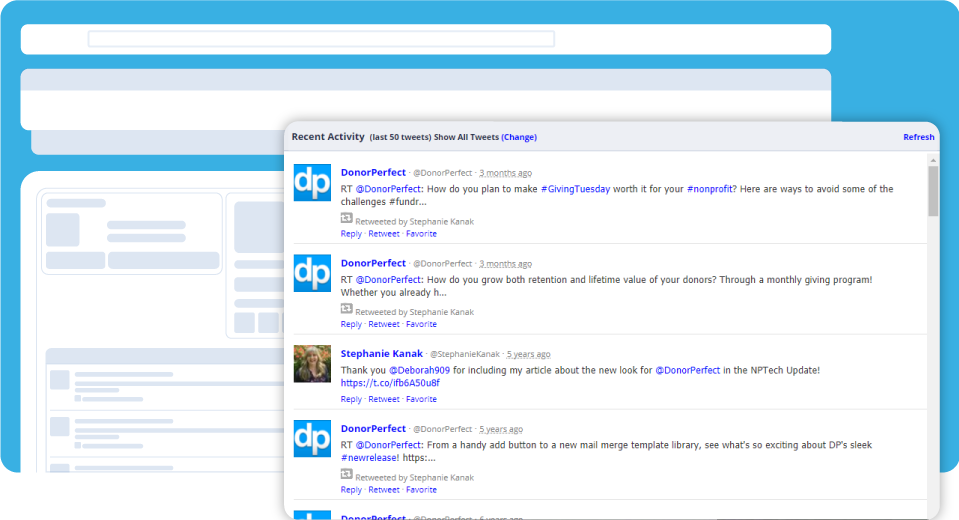Click the scrollbar thumb in the tweet list
This screenshot has height=520, width=959.
933,191
